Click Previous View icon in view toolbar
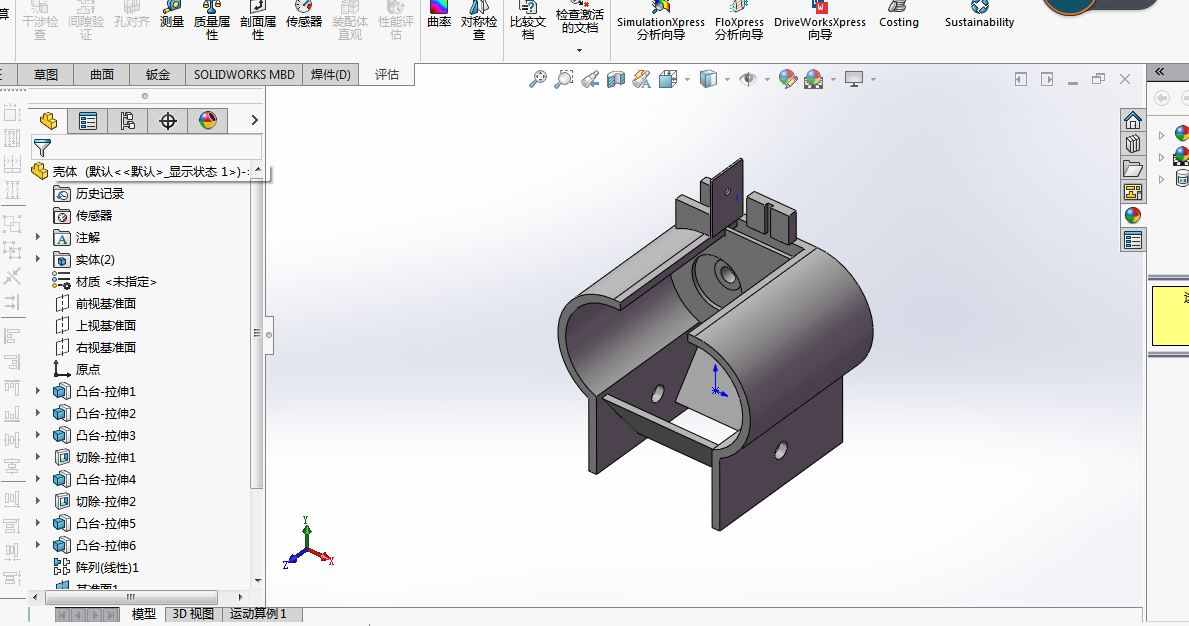Screen dimensions: 1189x626 (590, 79)
